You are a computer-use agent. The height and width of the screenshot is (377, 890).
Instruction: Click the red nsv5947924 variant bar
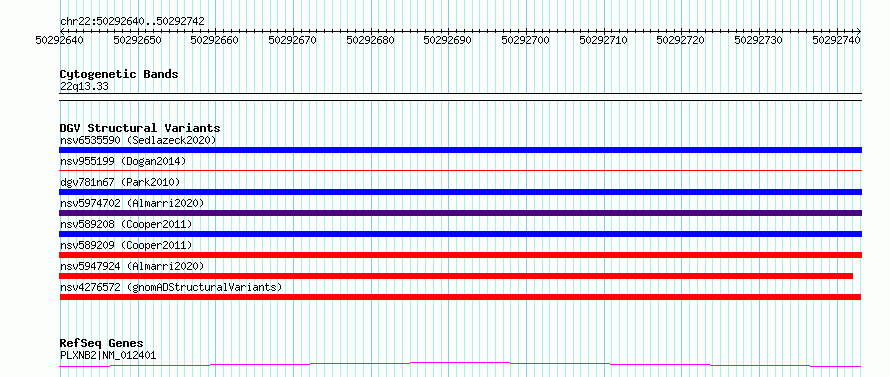coord(456,276)
